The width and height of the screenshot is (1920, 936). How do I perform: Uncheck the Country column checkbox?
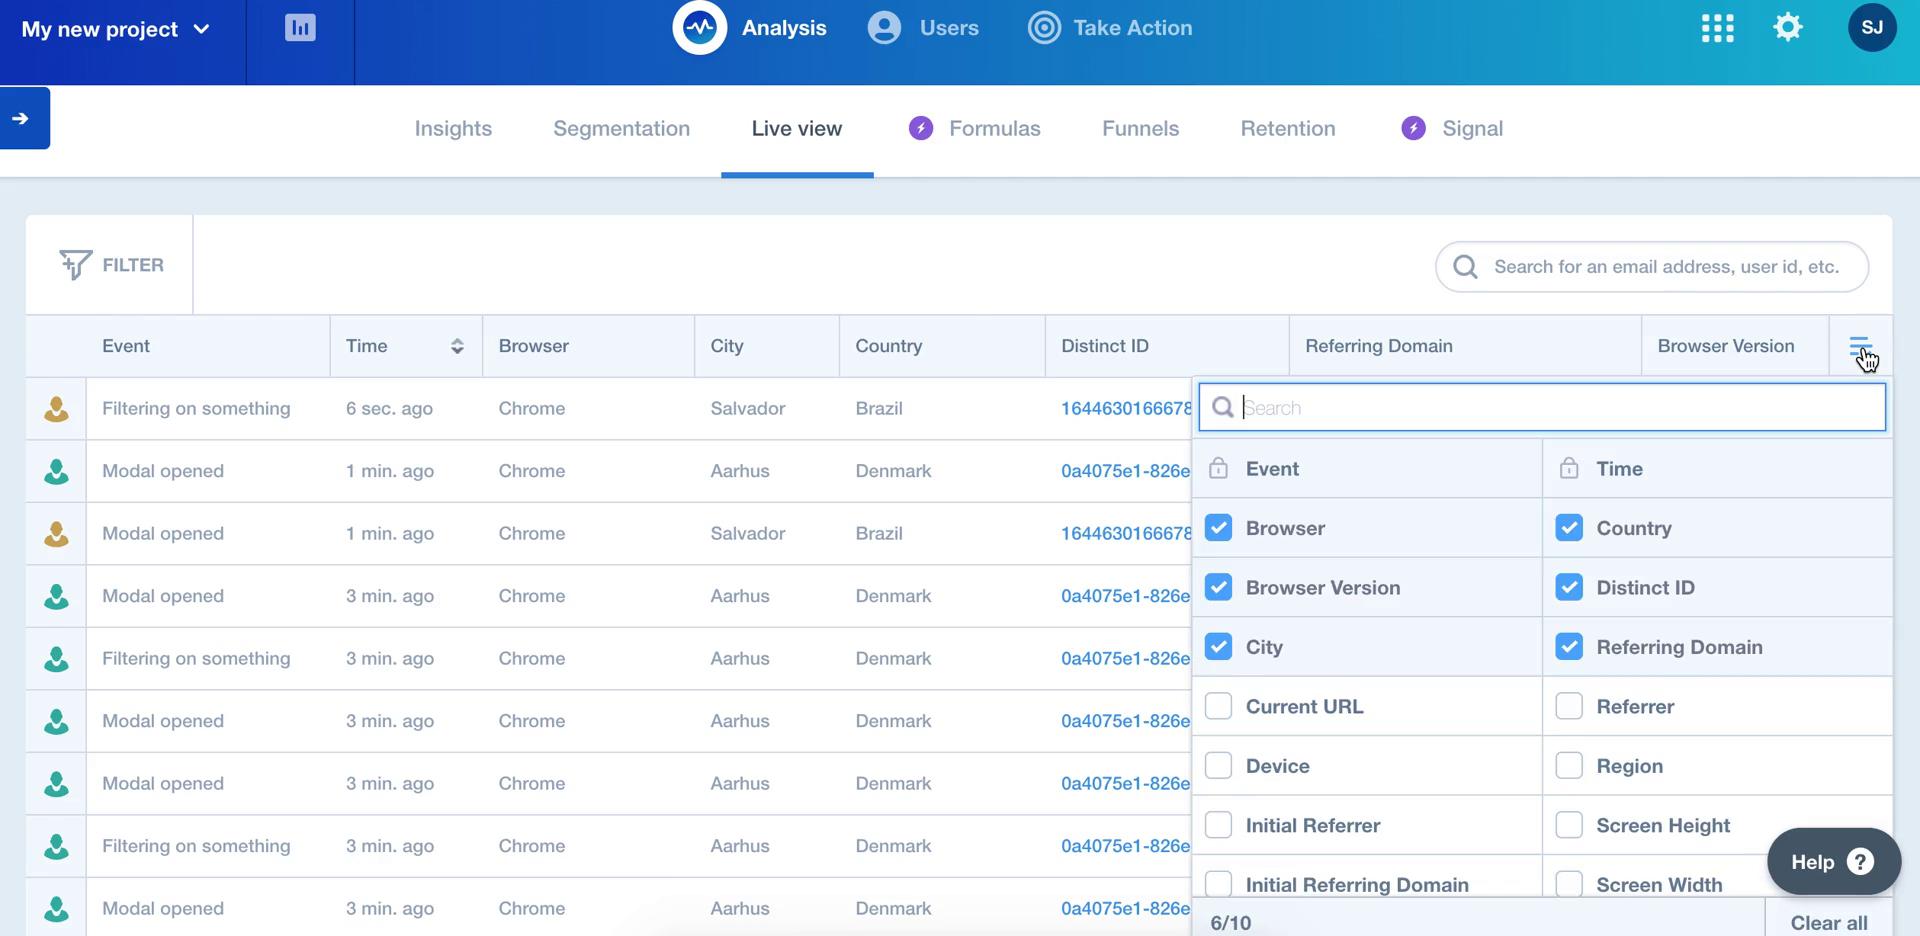click(1569, 528)
